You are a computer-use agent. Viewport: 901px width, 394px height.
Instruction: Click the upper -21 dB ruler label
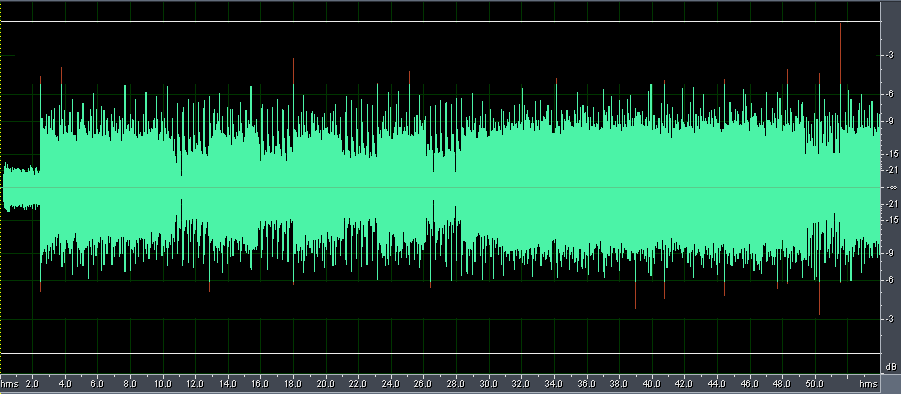click(891, 170)
